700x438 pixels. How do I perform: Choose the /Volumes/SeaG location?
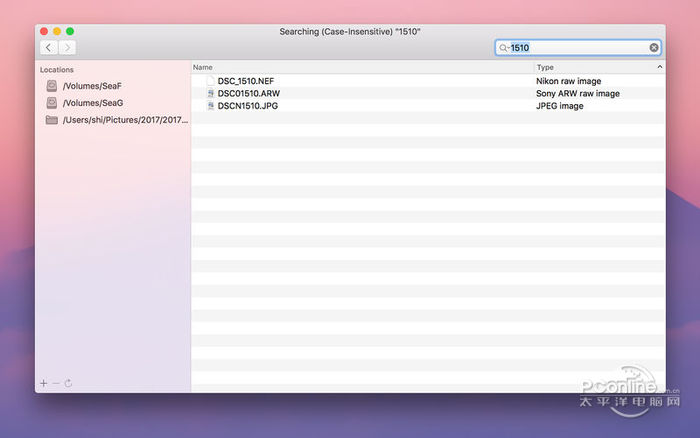[93, 103]
